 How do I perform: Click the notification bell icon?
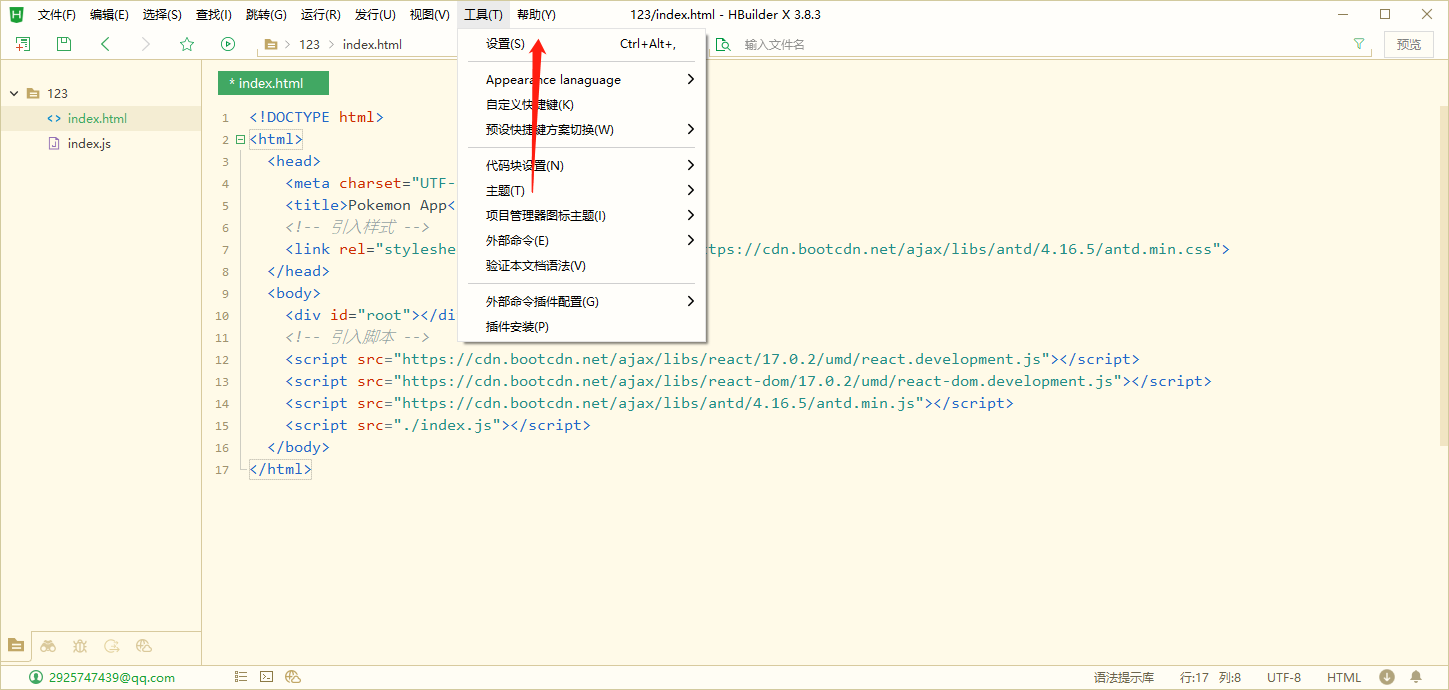click(1416, 677)
